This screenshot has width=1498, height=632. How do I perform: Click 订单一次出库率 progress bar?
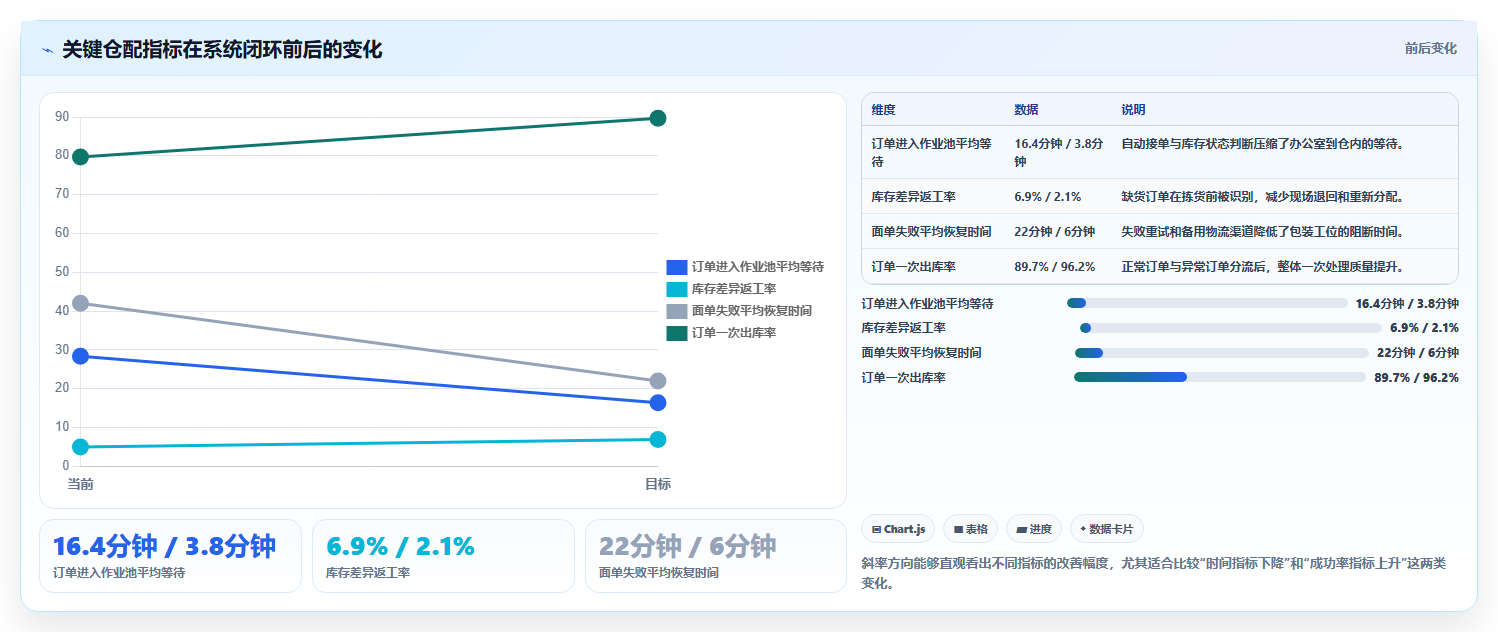(x=1220, y=377)
